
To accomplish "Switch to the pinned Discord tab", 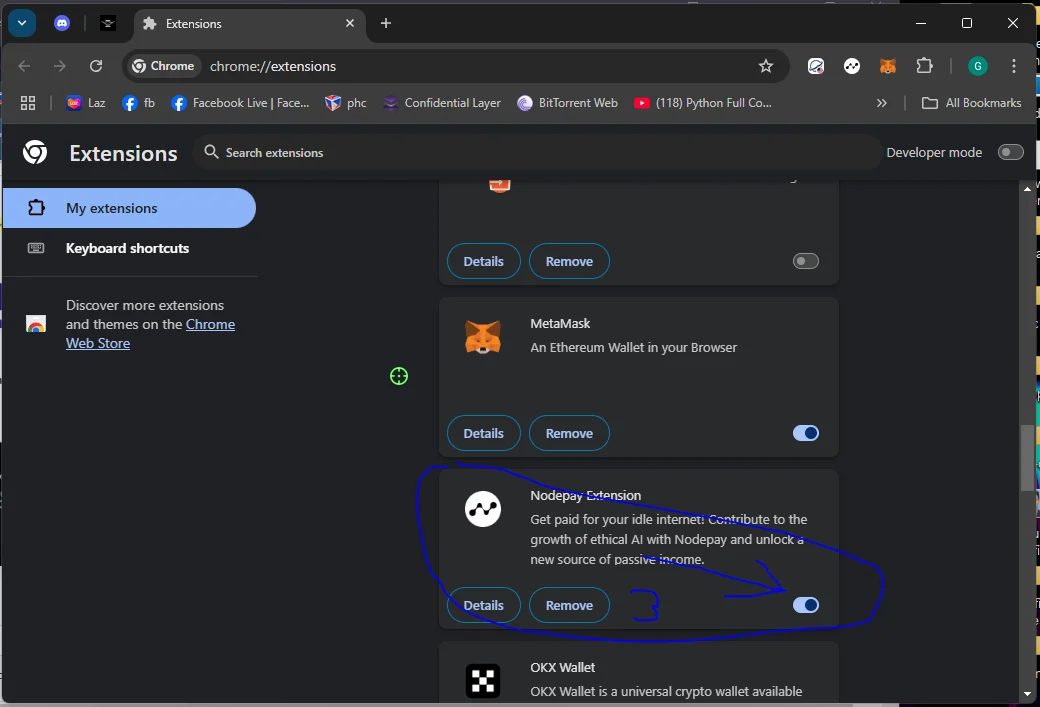I will click(x=62, y=23).
